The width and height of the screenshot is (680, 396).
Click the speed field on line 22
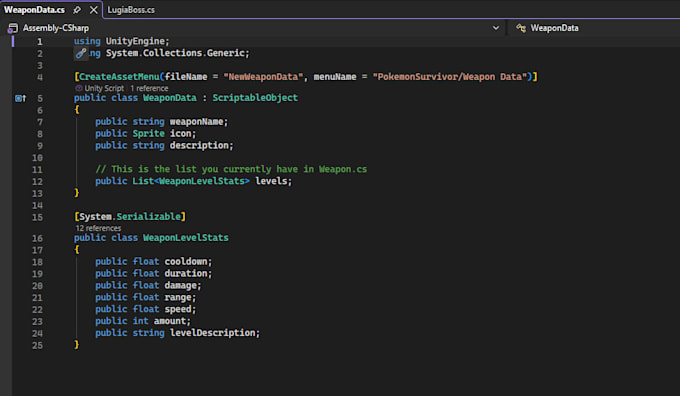178,309
